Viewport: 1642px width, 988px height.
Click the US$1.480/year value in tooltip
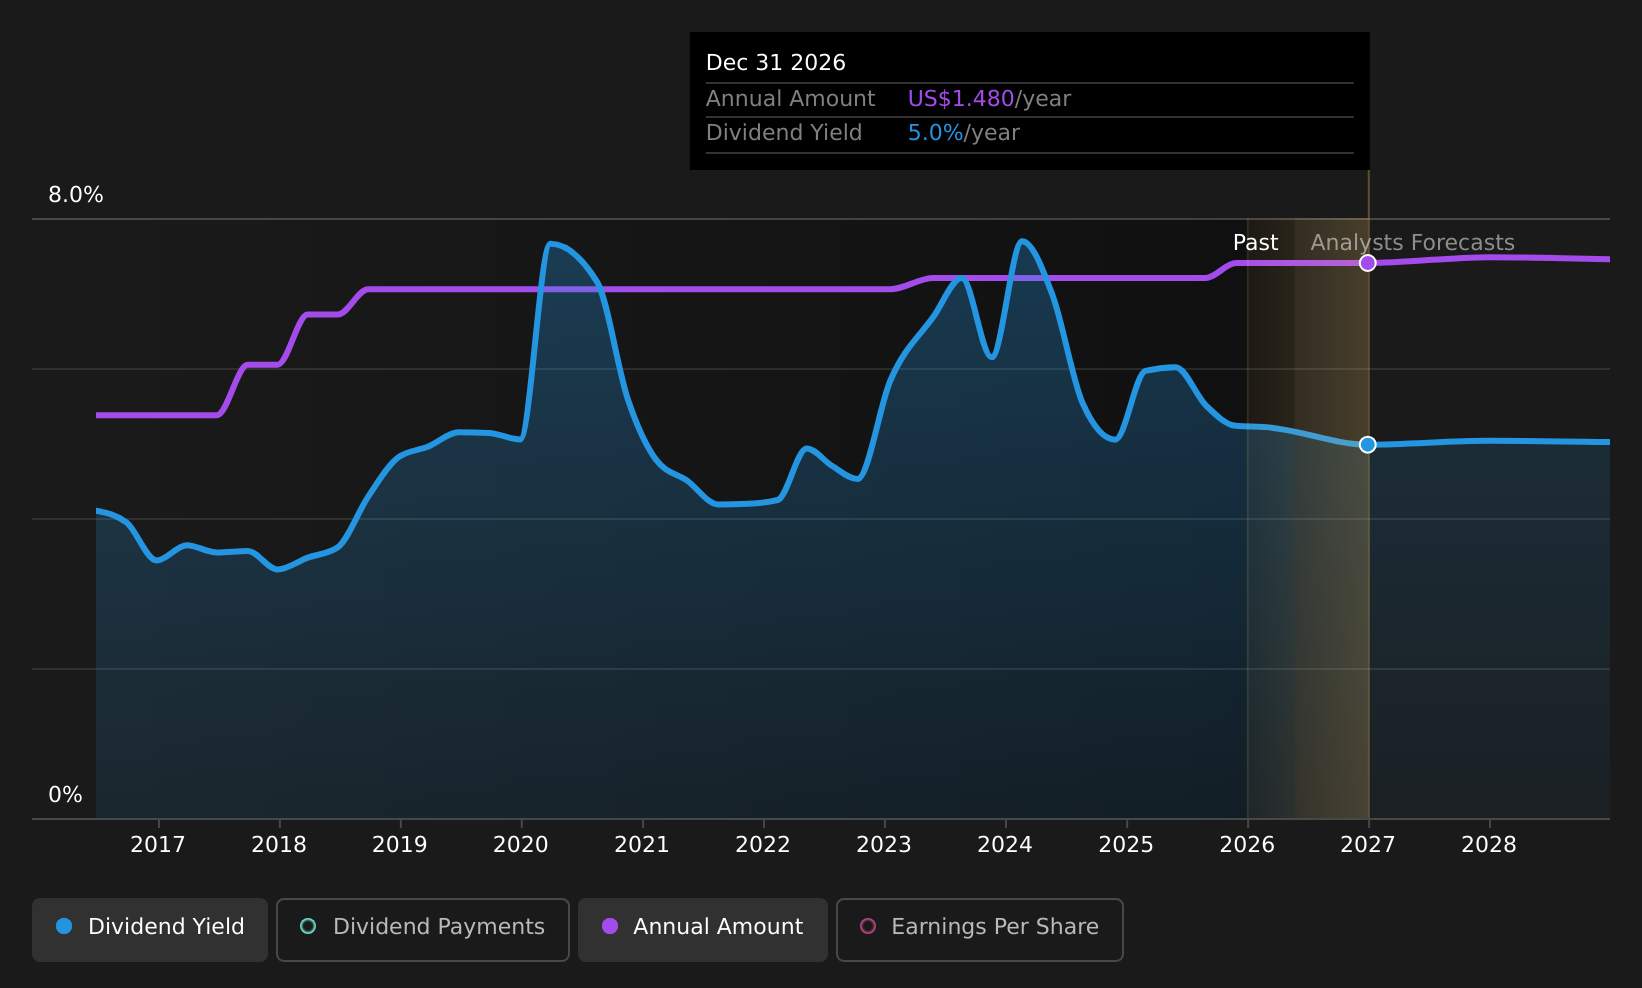click(x=989, y=99)
